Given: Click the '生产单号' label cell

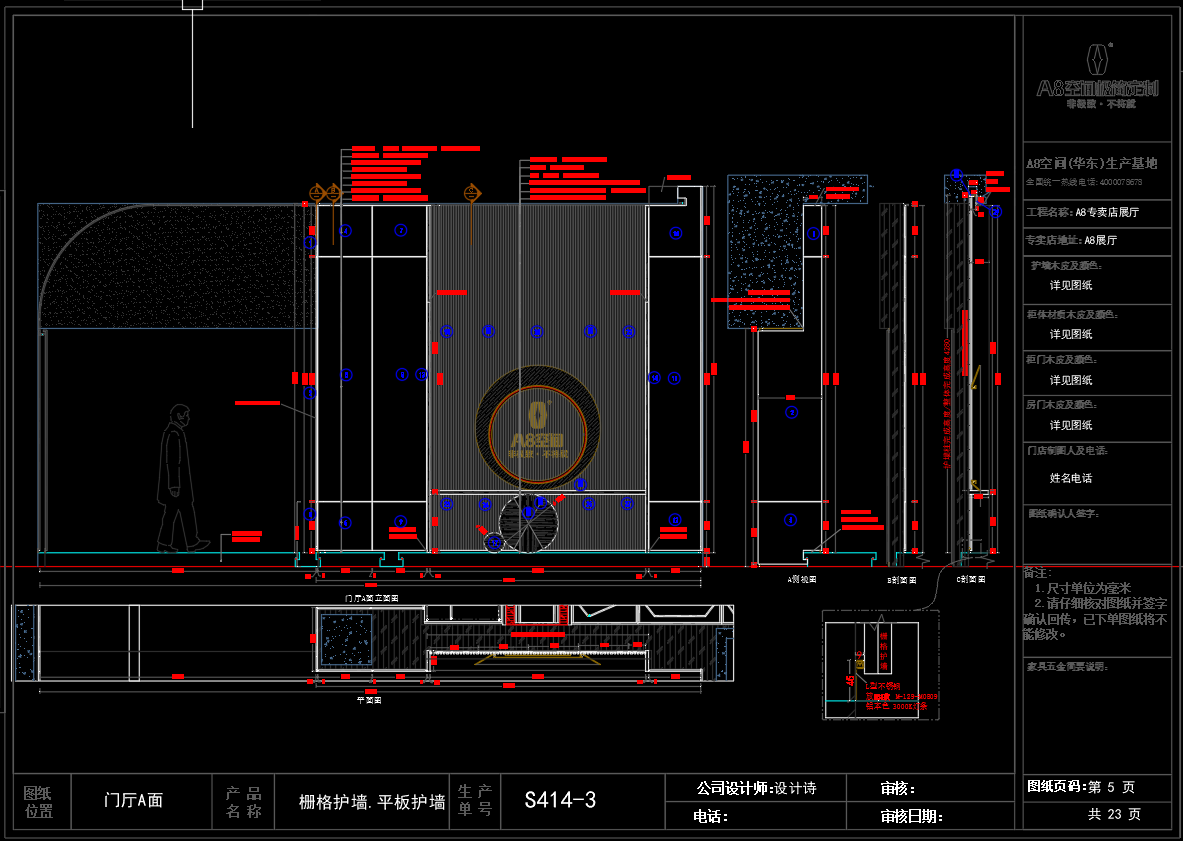Looking at the screenshot, I should 475,800.
